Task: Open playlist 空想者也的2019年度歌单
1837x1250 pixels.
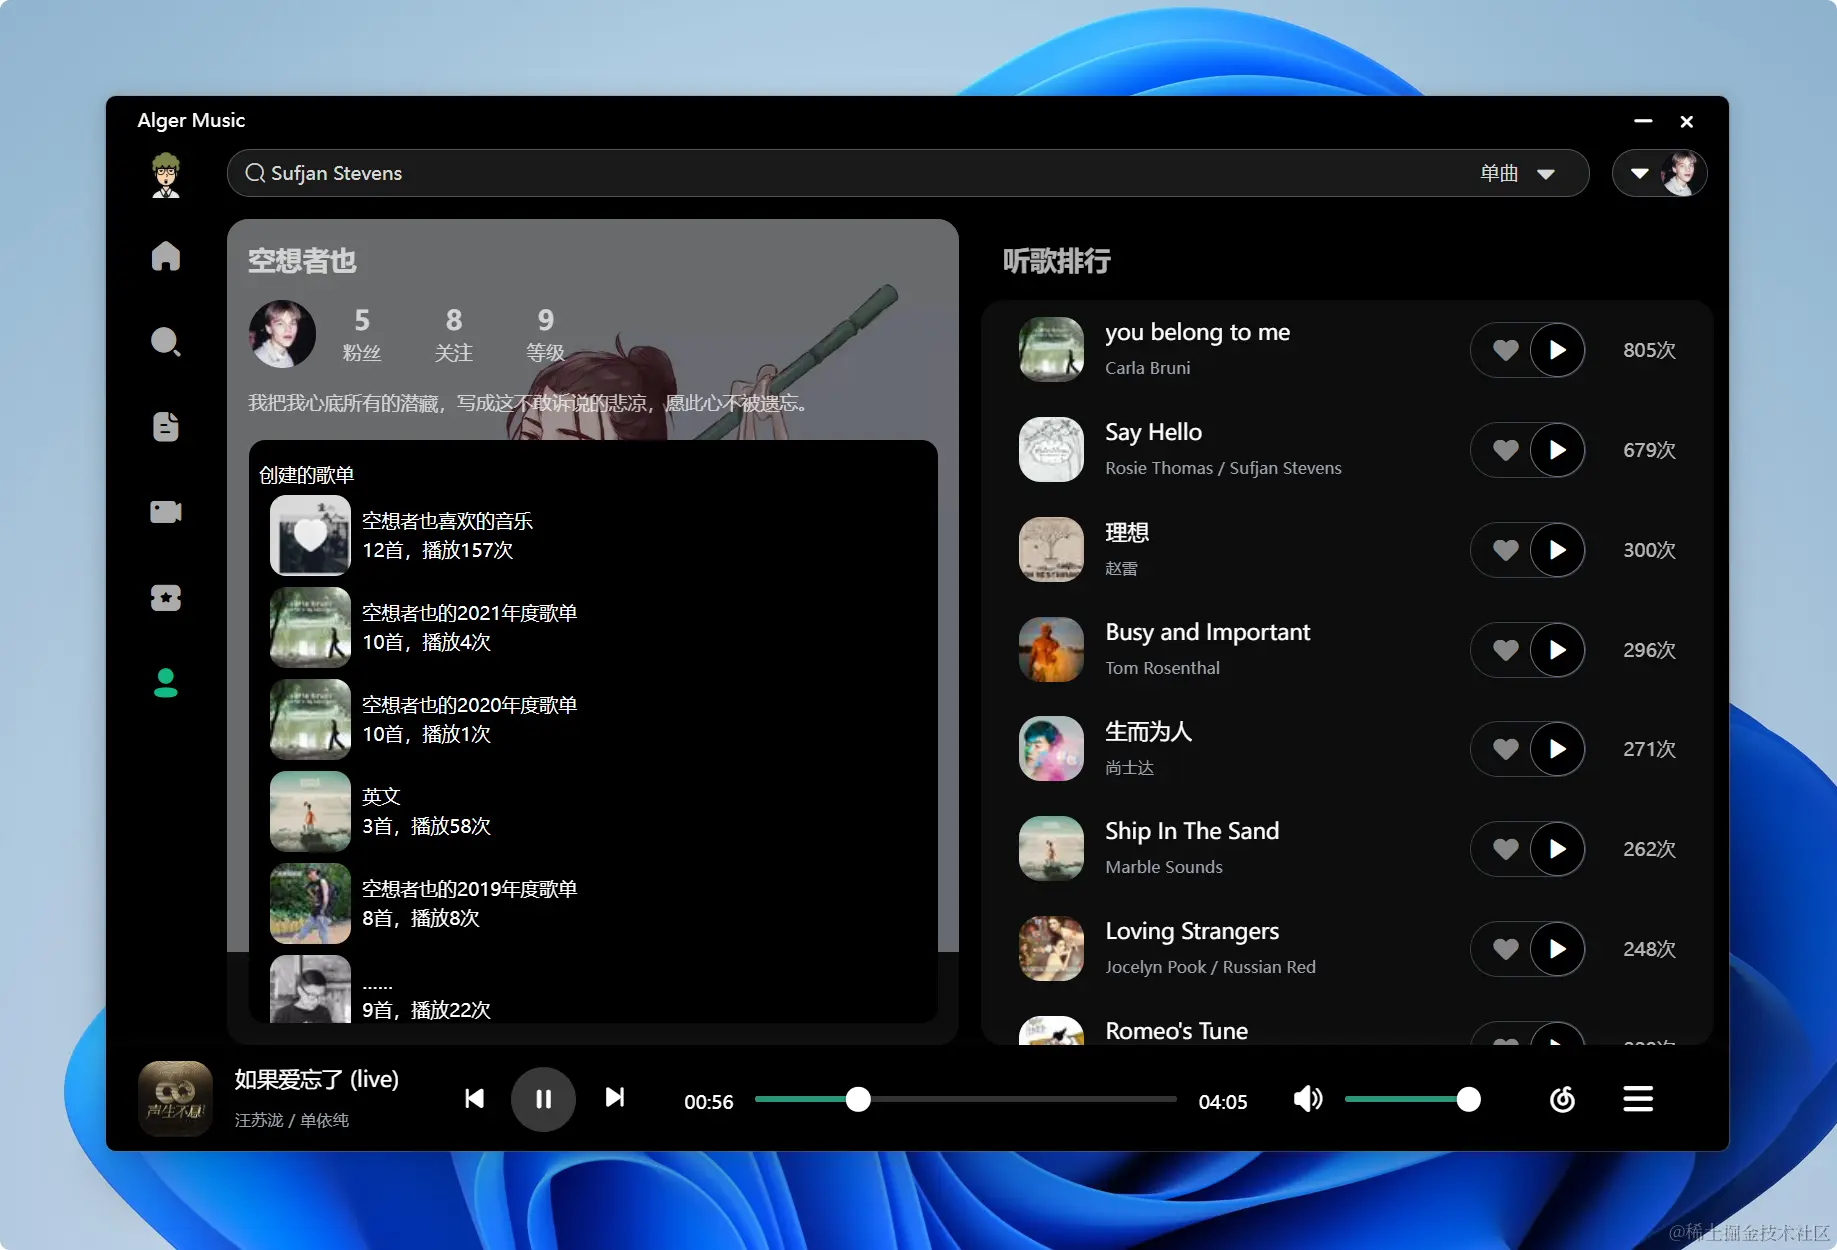Action: point(593,903)
